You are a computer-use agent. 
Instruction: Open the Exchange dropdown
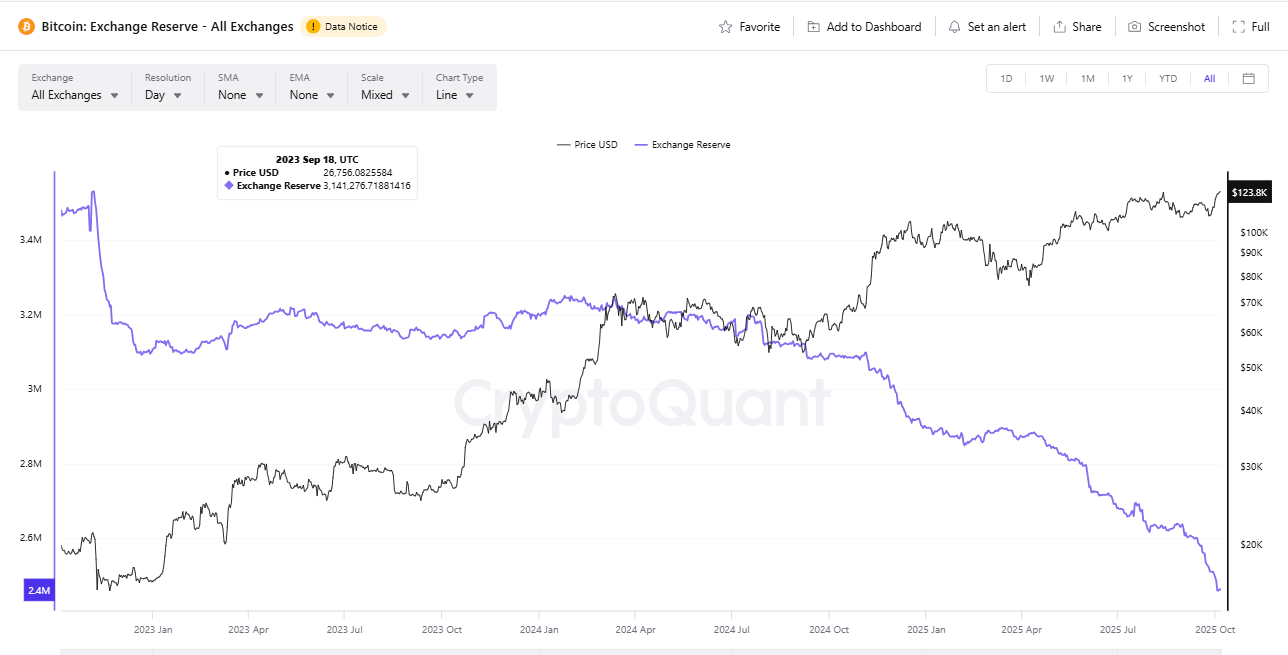click(75, 95)
